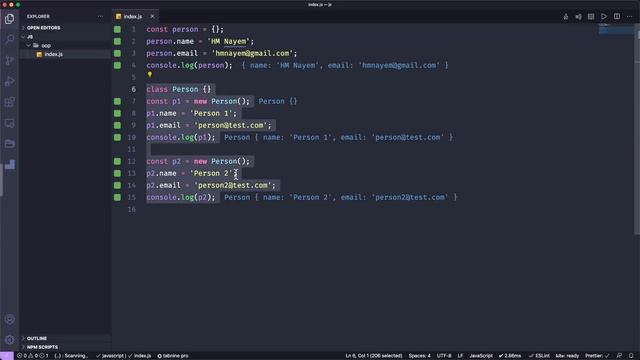The width and height of the screenshot is (640, 360).
Task: Open index.js file in explorer tree
Action: (x=53, y=54)
